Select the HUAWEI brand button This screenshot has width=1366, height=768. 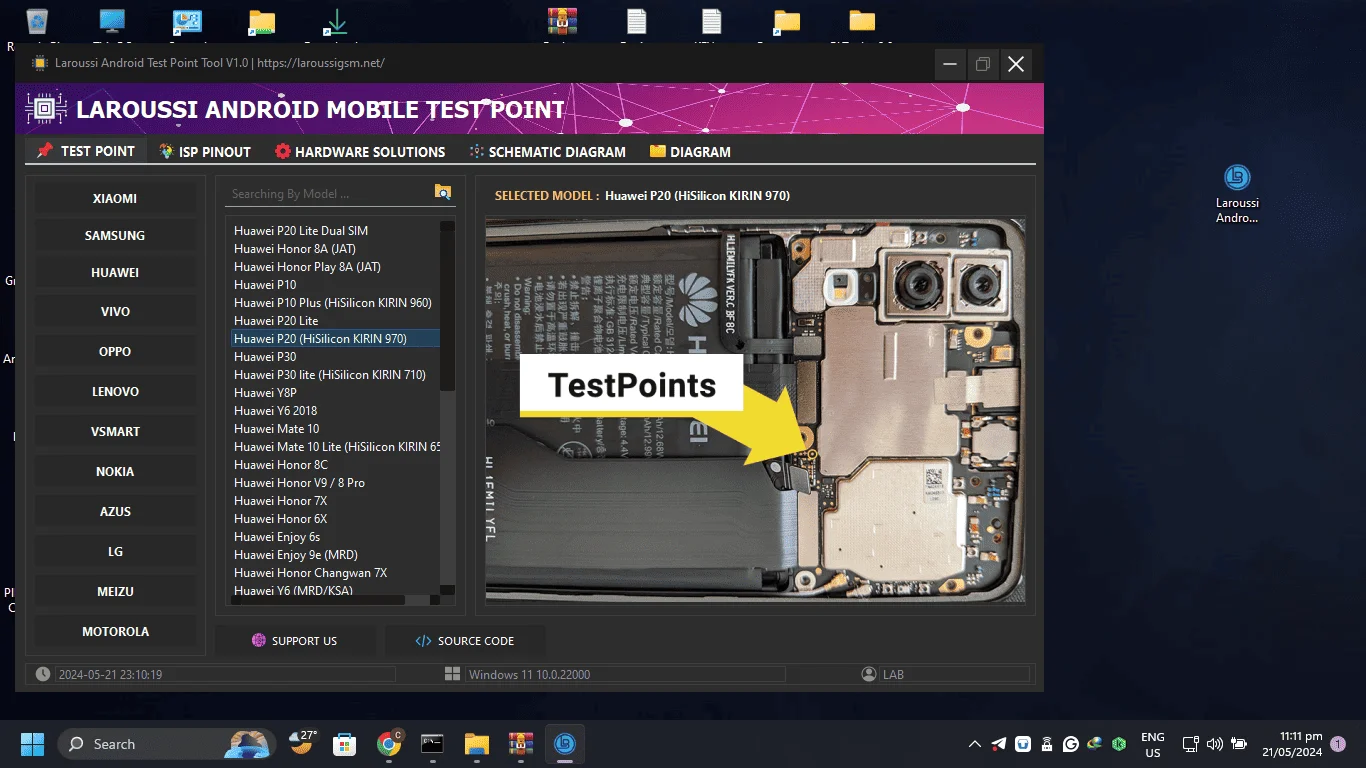coord(115,272)
